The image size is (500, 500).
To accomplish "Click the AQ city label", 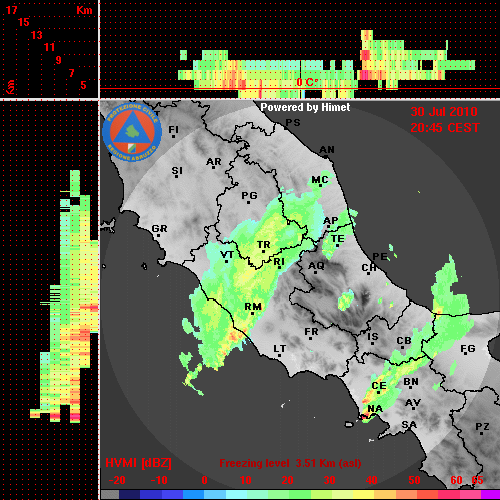I will 316,266.
